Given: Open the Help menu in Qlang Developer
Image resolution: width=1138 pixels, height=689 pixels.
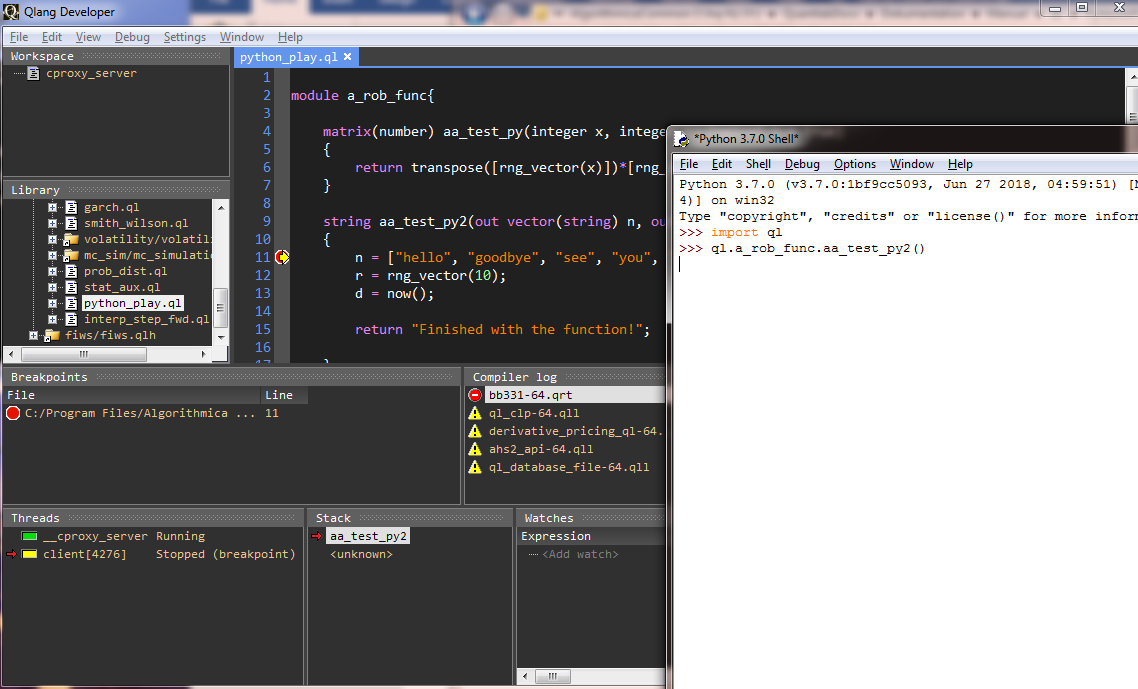Looking at the screenshot, I should tap(290, 37).
